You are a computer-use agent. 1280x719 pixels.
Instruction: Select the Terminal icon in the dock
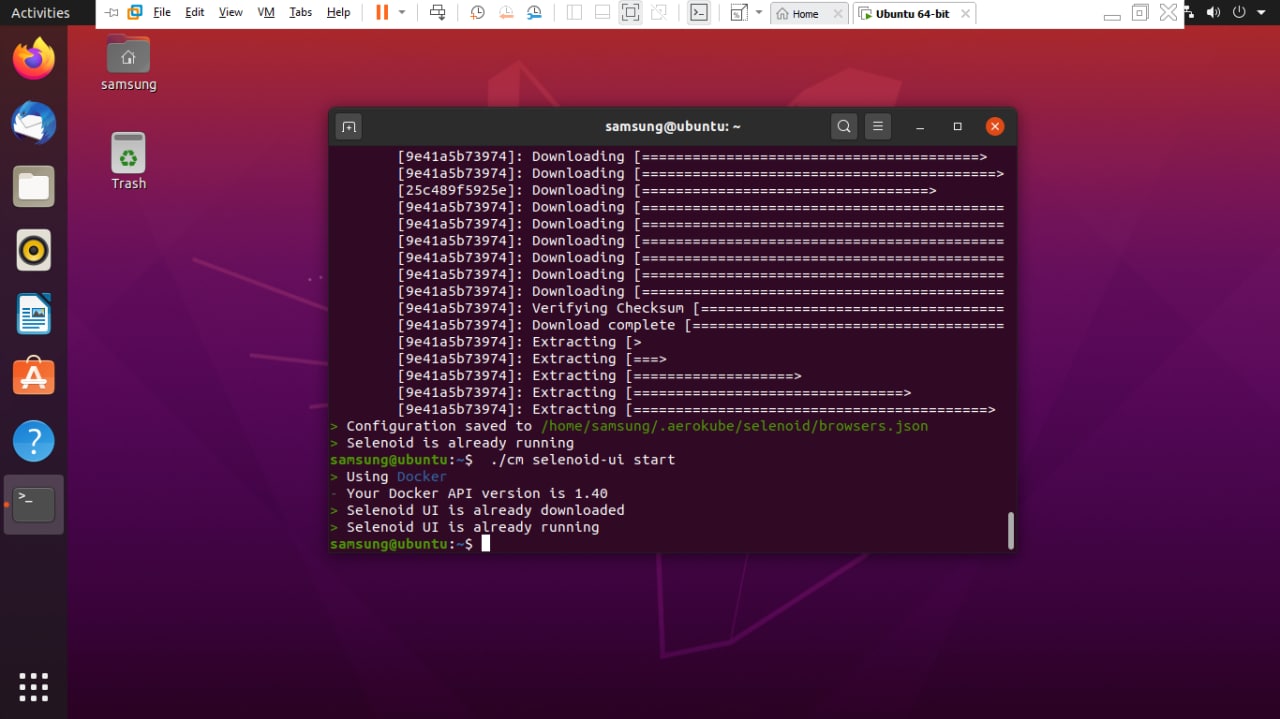point(34,504)
